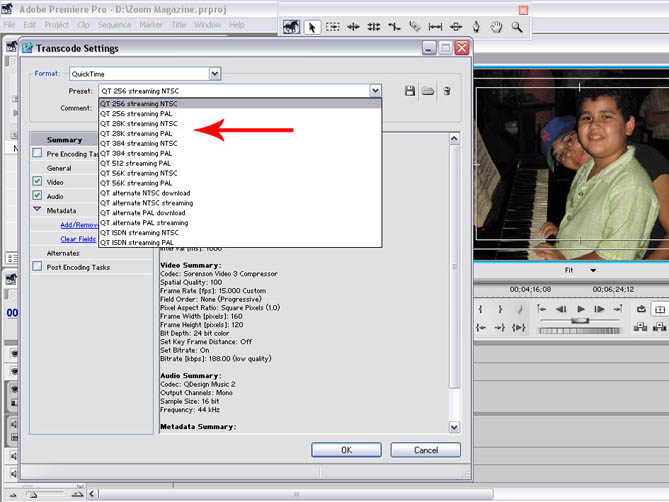Screen dimensions: 669x502
Task: Click the Save Preset floppy icon
Action: (x=409, y=91)
